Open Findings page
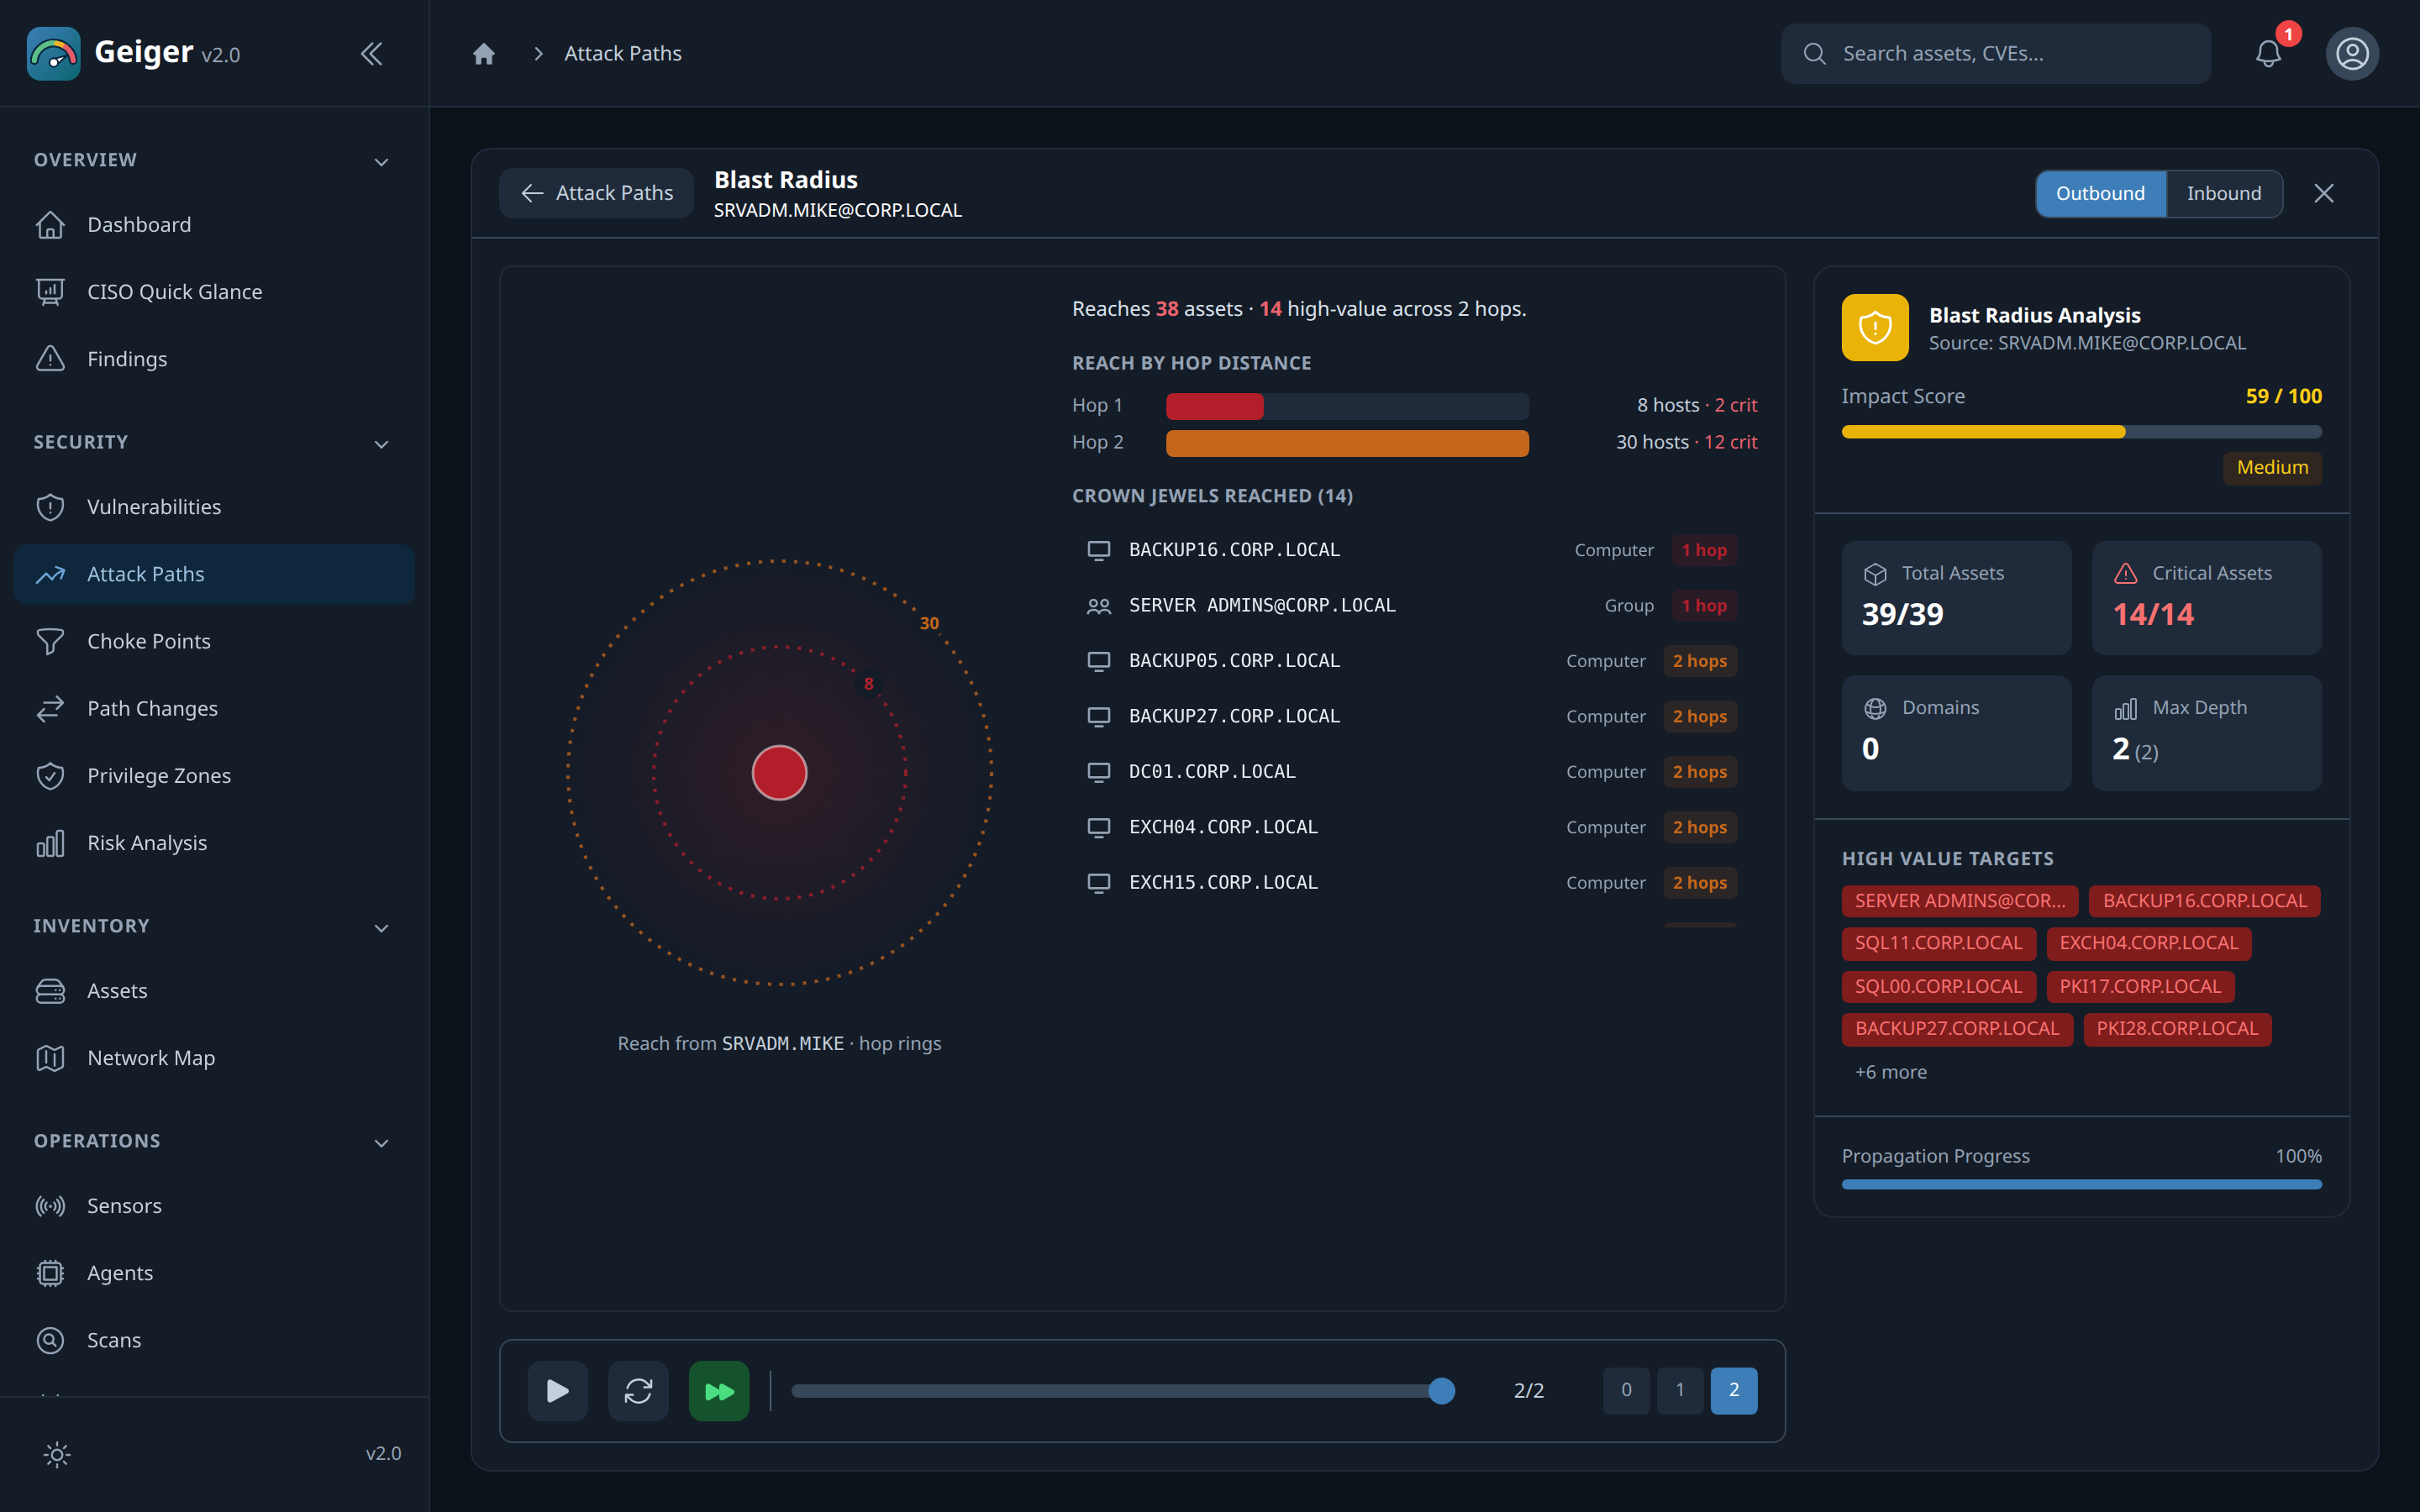This screenshot has height=1512, width=2420. coord(214,359)
